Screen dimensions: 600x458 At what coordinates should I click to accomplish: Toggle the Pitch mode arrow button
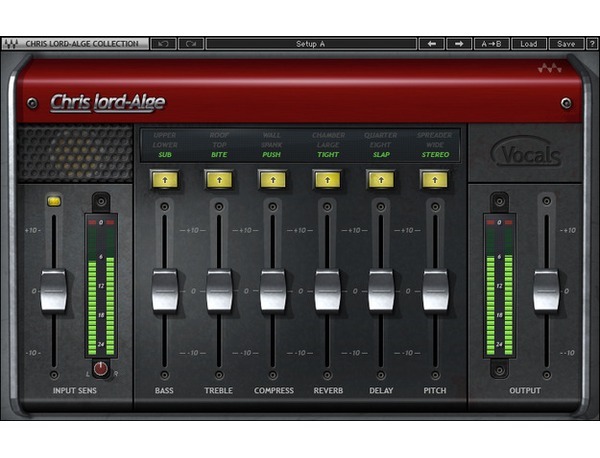click(435, 180)
